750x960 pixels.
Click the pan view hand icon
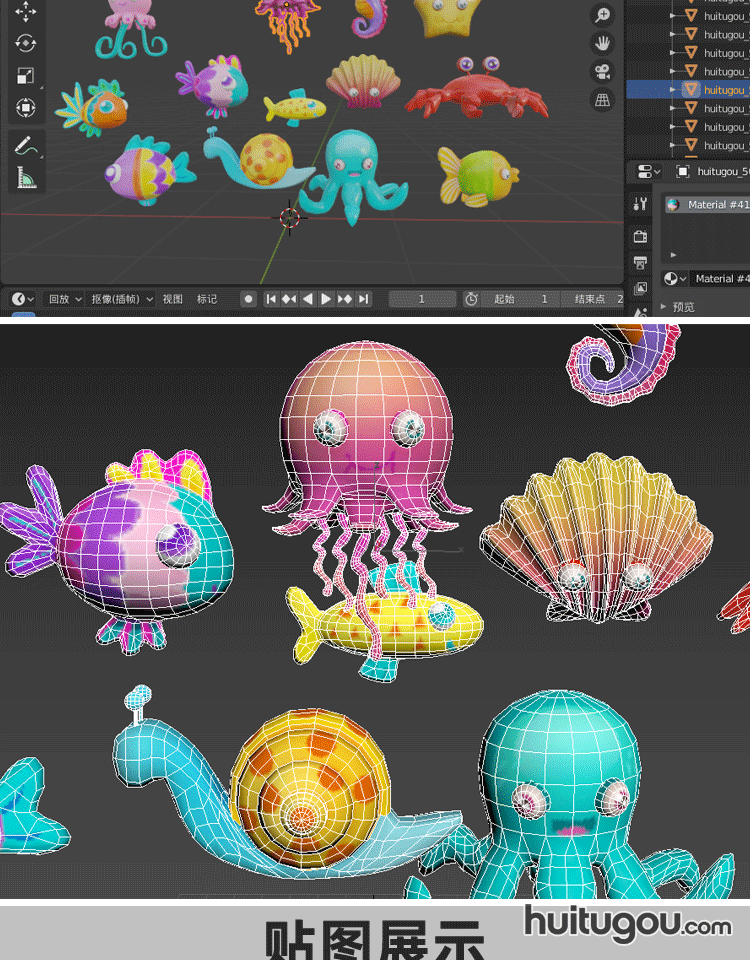click(602, 43)
